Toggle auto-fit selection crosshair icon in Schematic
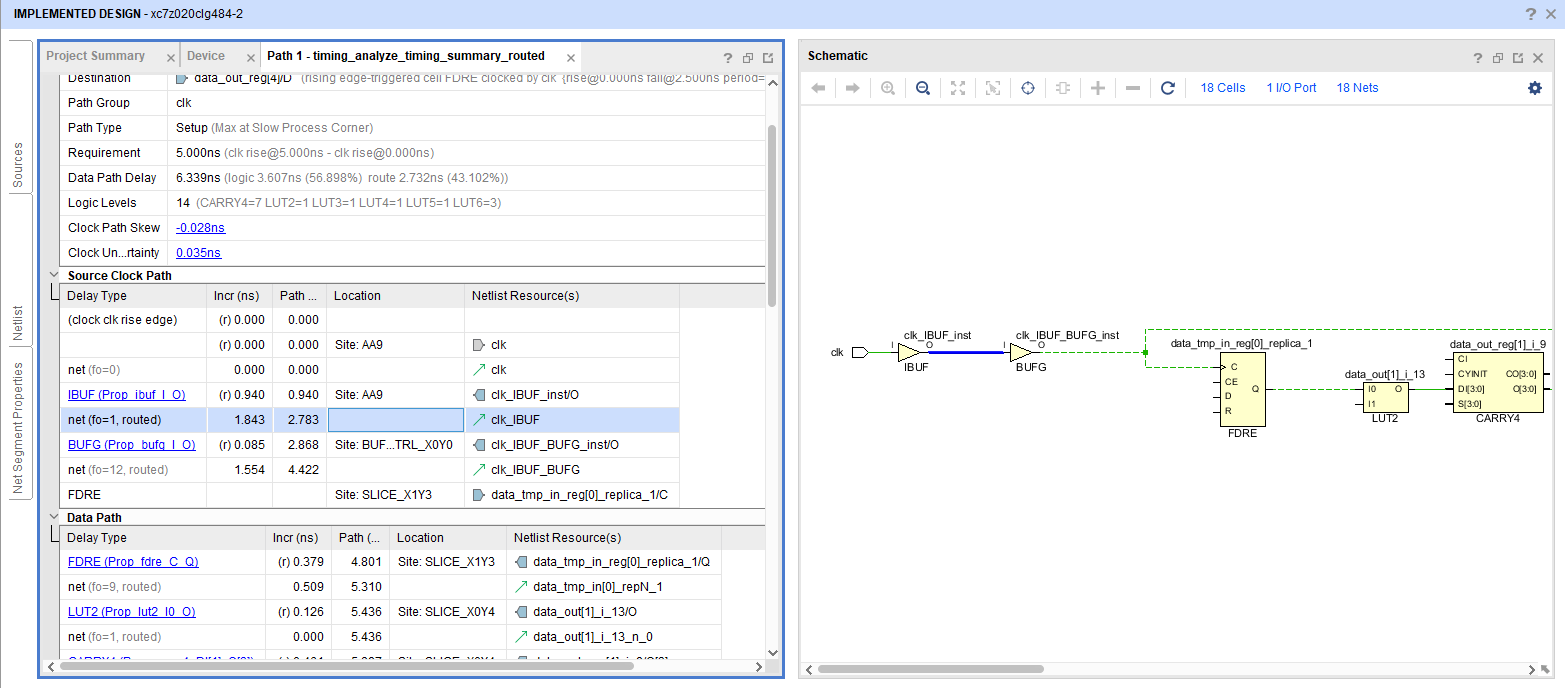1565x688 pixels. 1028,88
